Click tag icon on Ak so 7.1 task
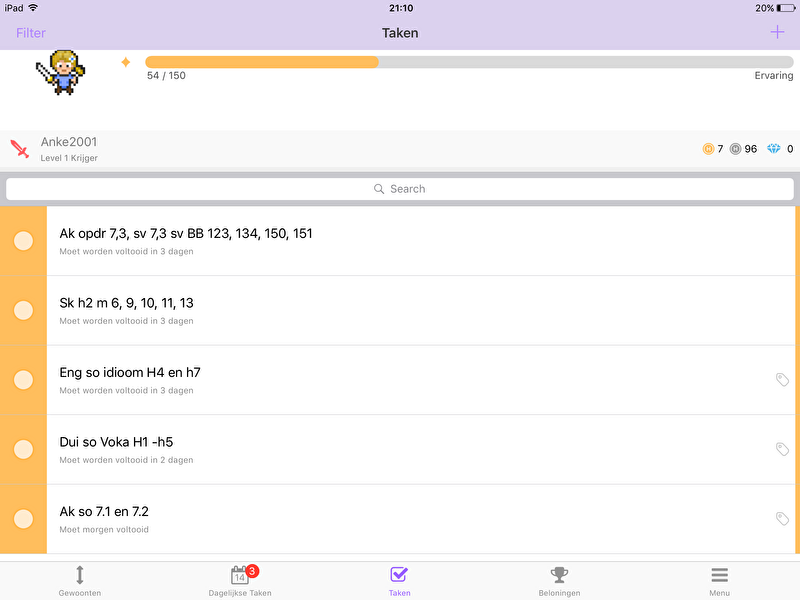Viewport: 800px width, 600px height. [782, 519]
